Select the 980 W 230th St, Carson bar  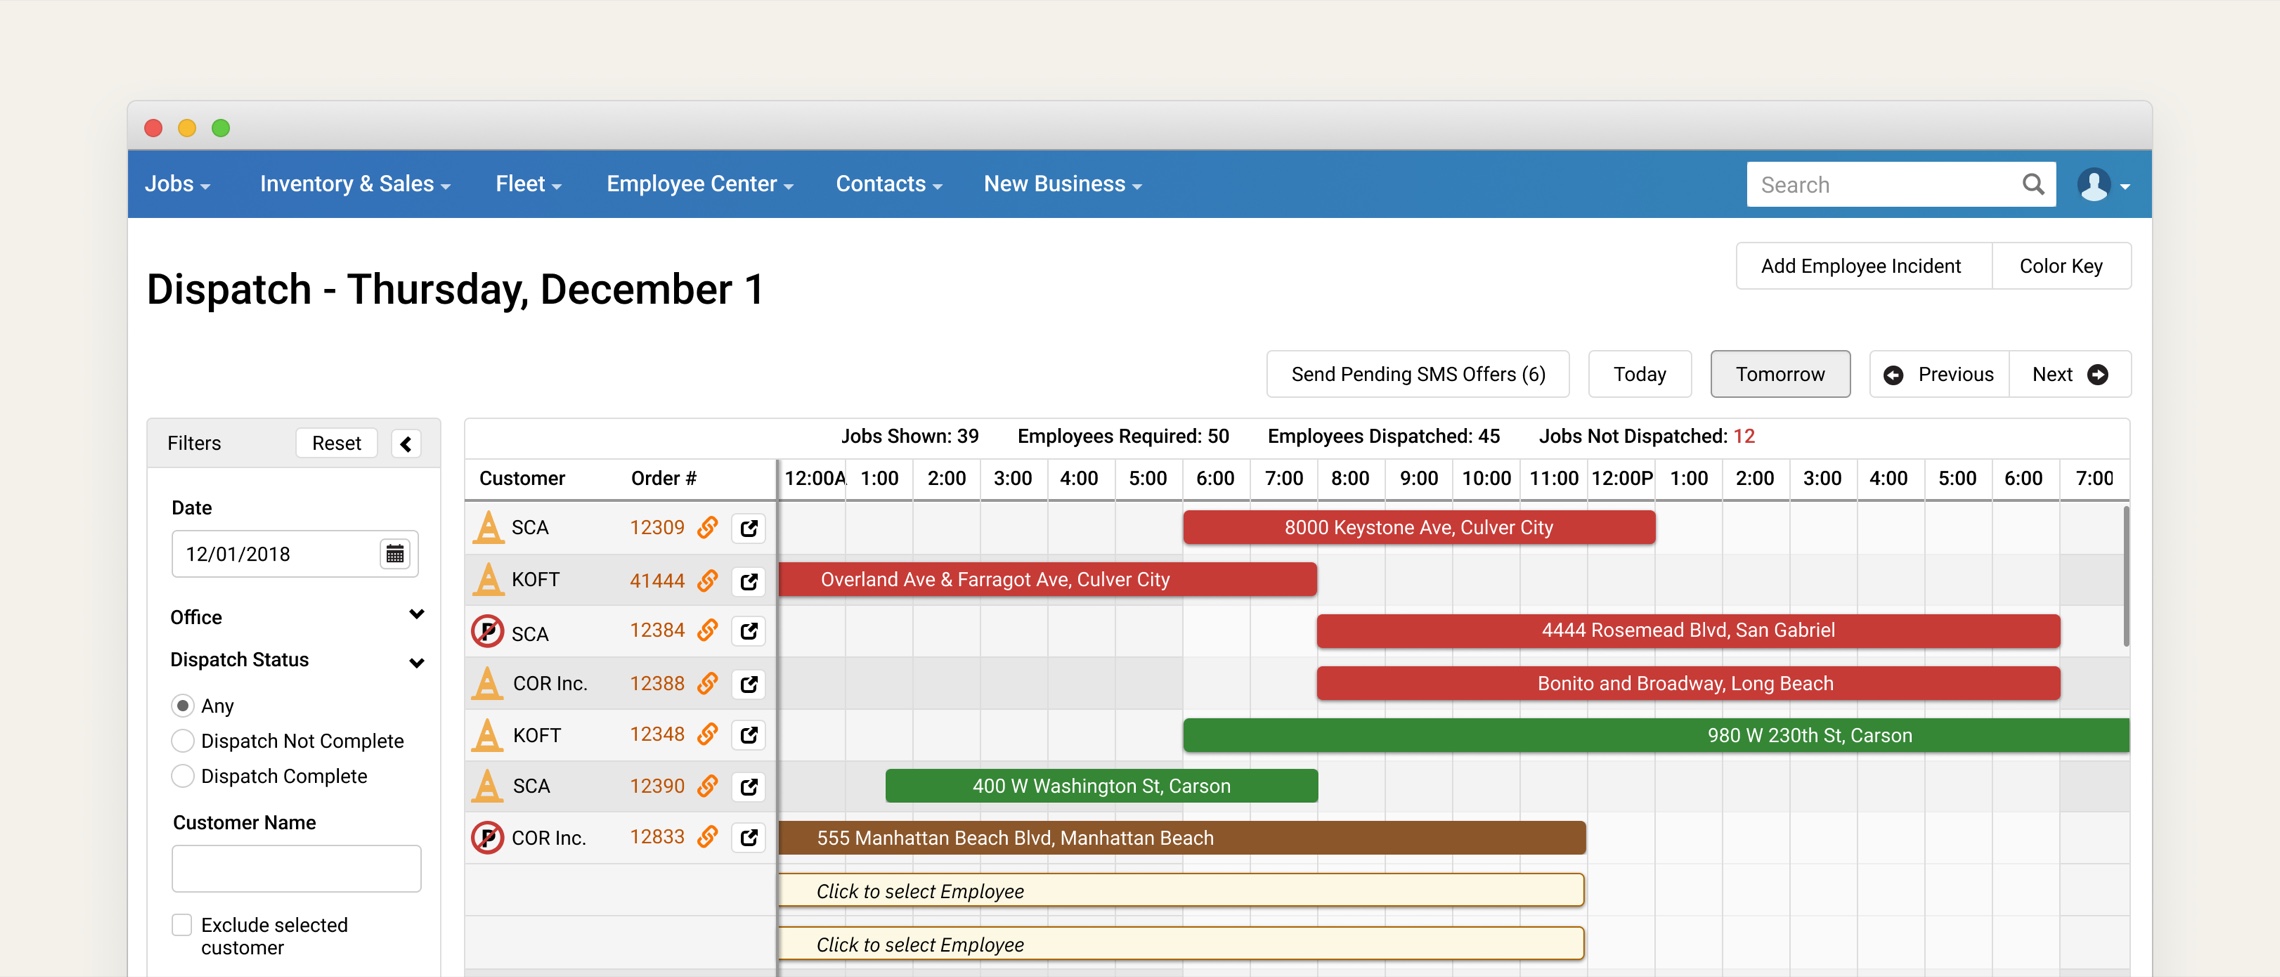1656,735
